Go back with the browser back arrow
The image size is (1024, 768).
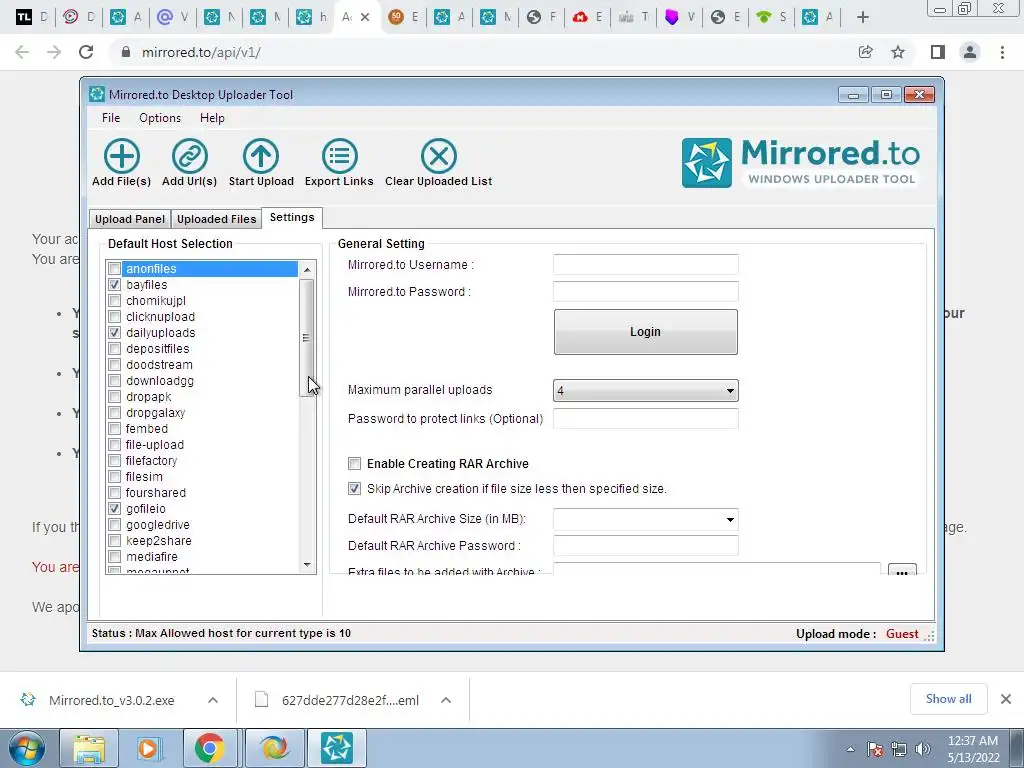click(22, 52)
